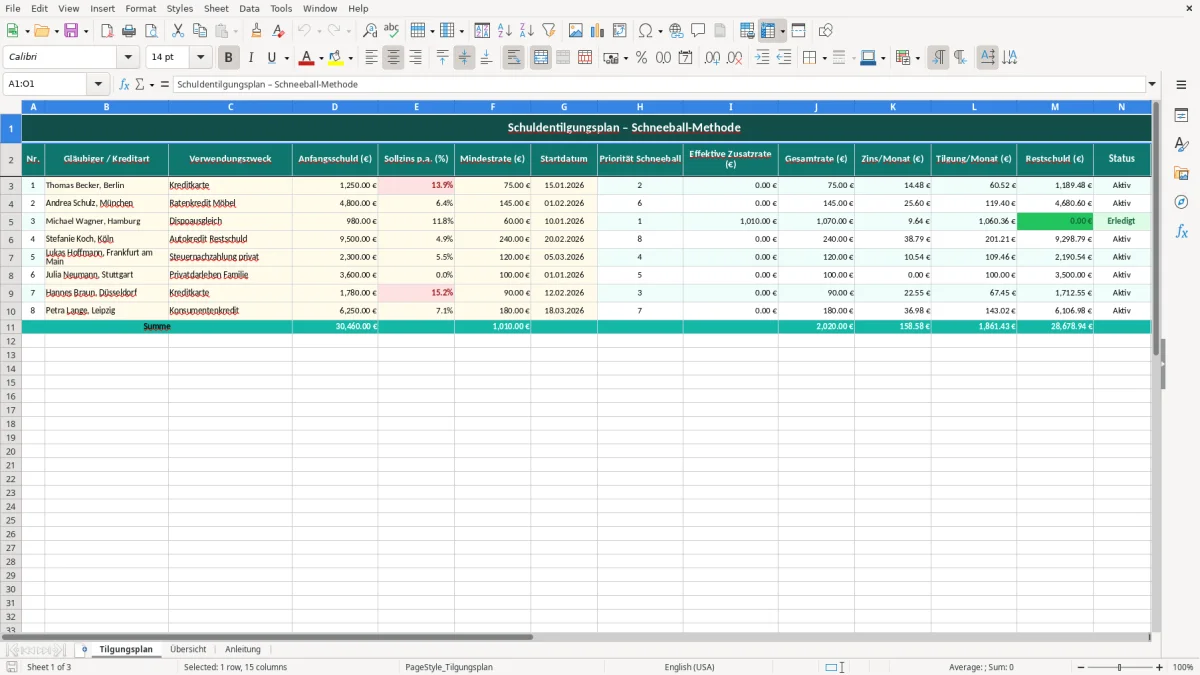1200x675 pixels.
Task: Toggle Center Horizontally alignment
Action: 393,58
